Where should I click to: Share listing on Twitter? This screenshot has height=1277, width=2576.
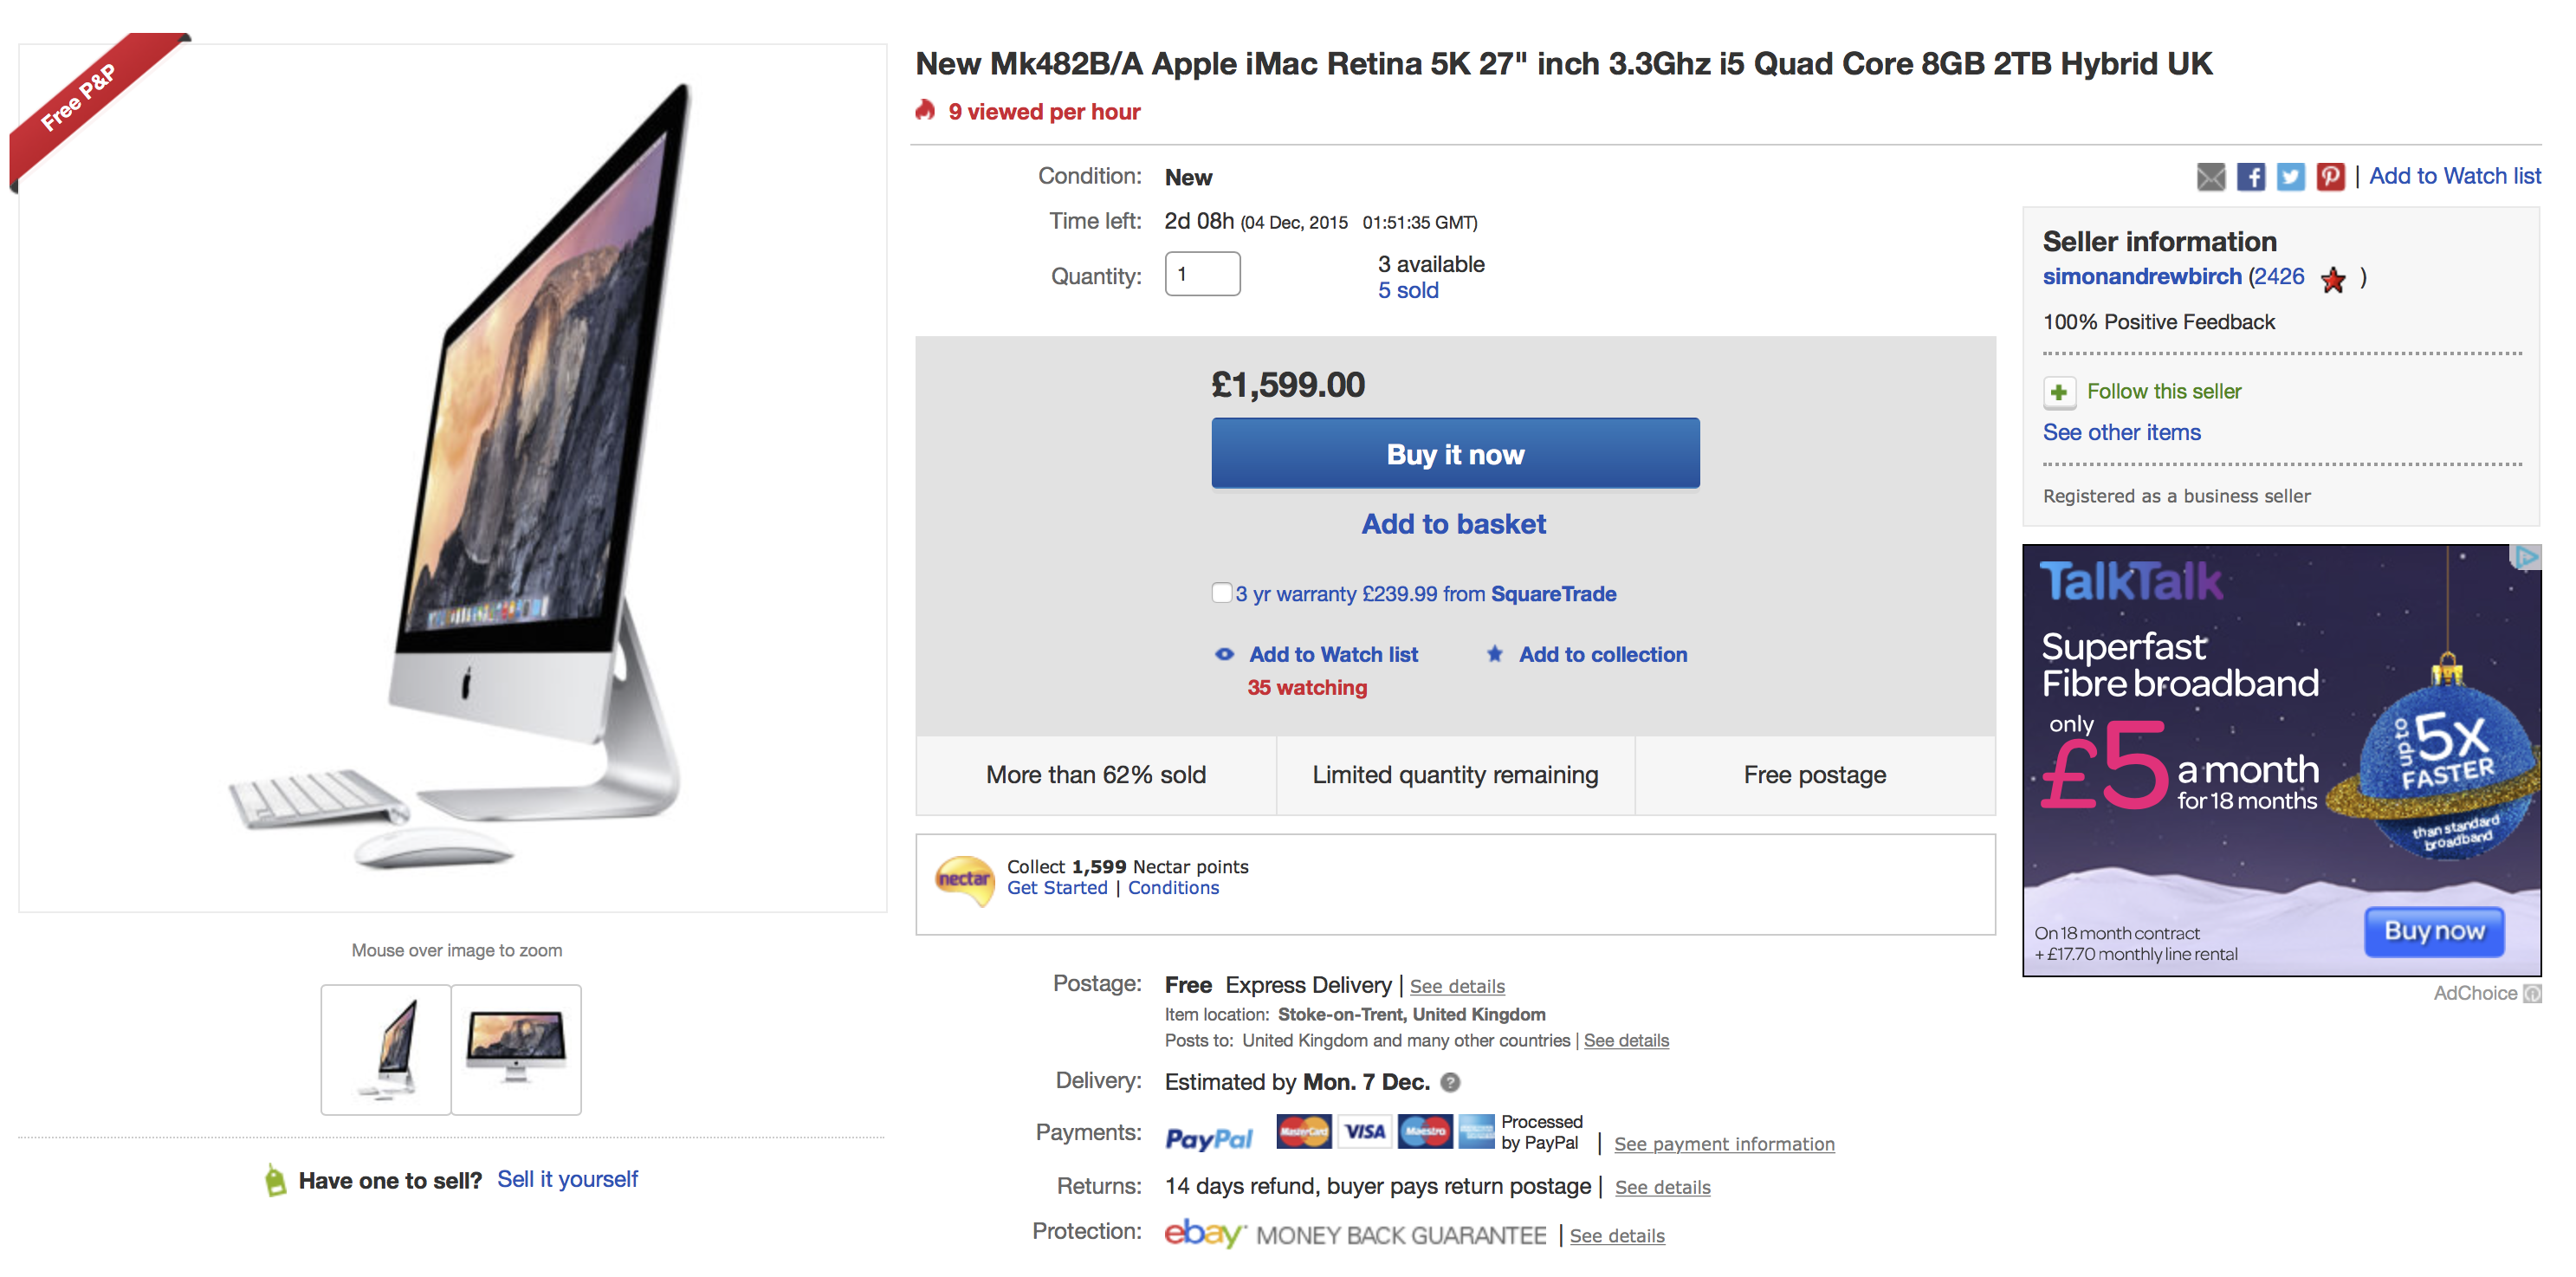2290,177
